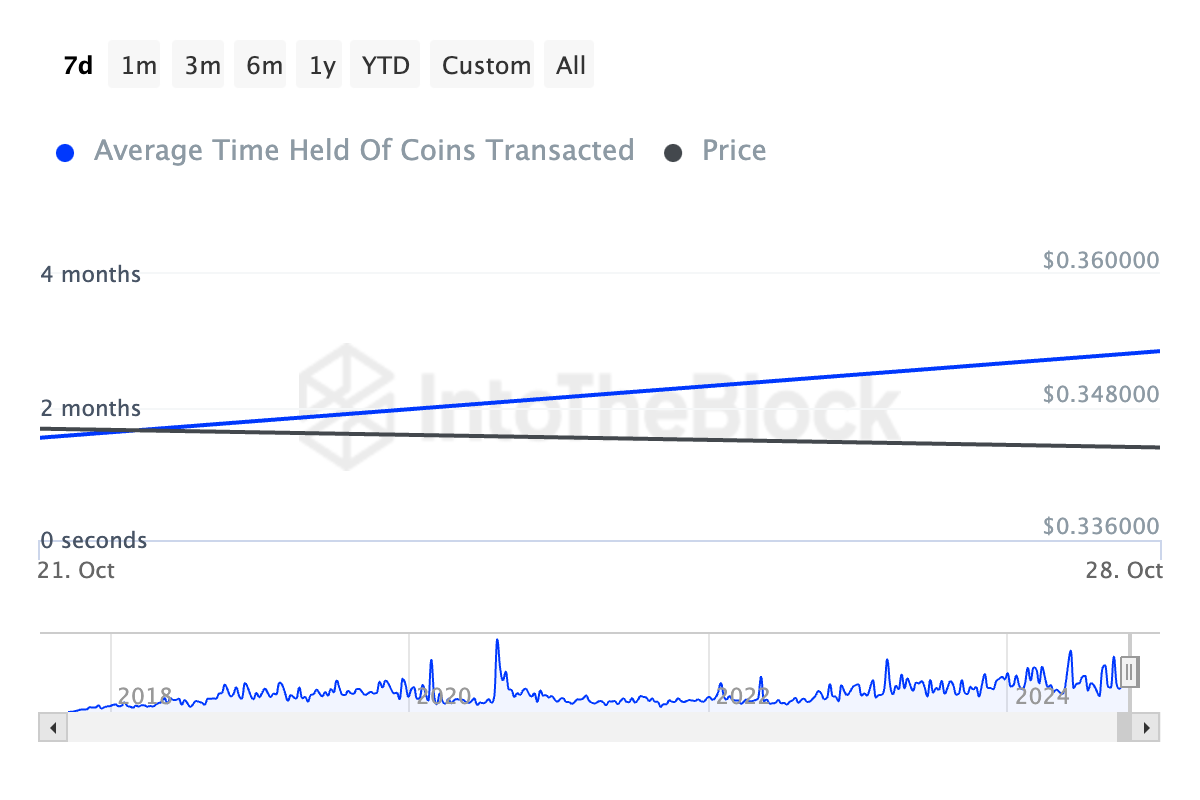Hide the Price series via legend
The height and width of the screenshot is (800, 1200).
pyautogui.click(x=733, y=150)
